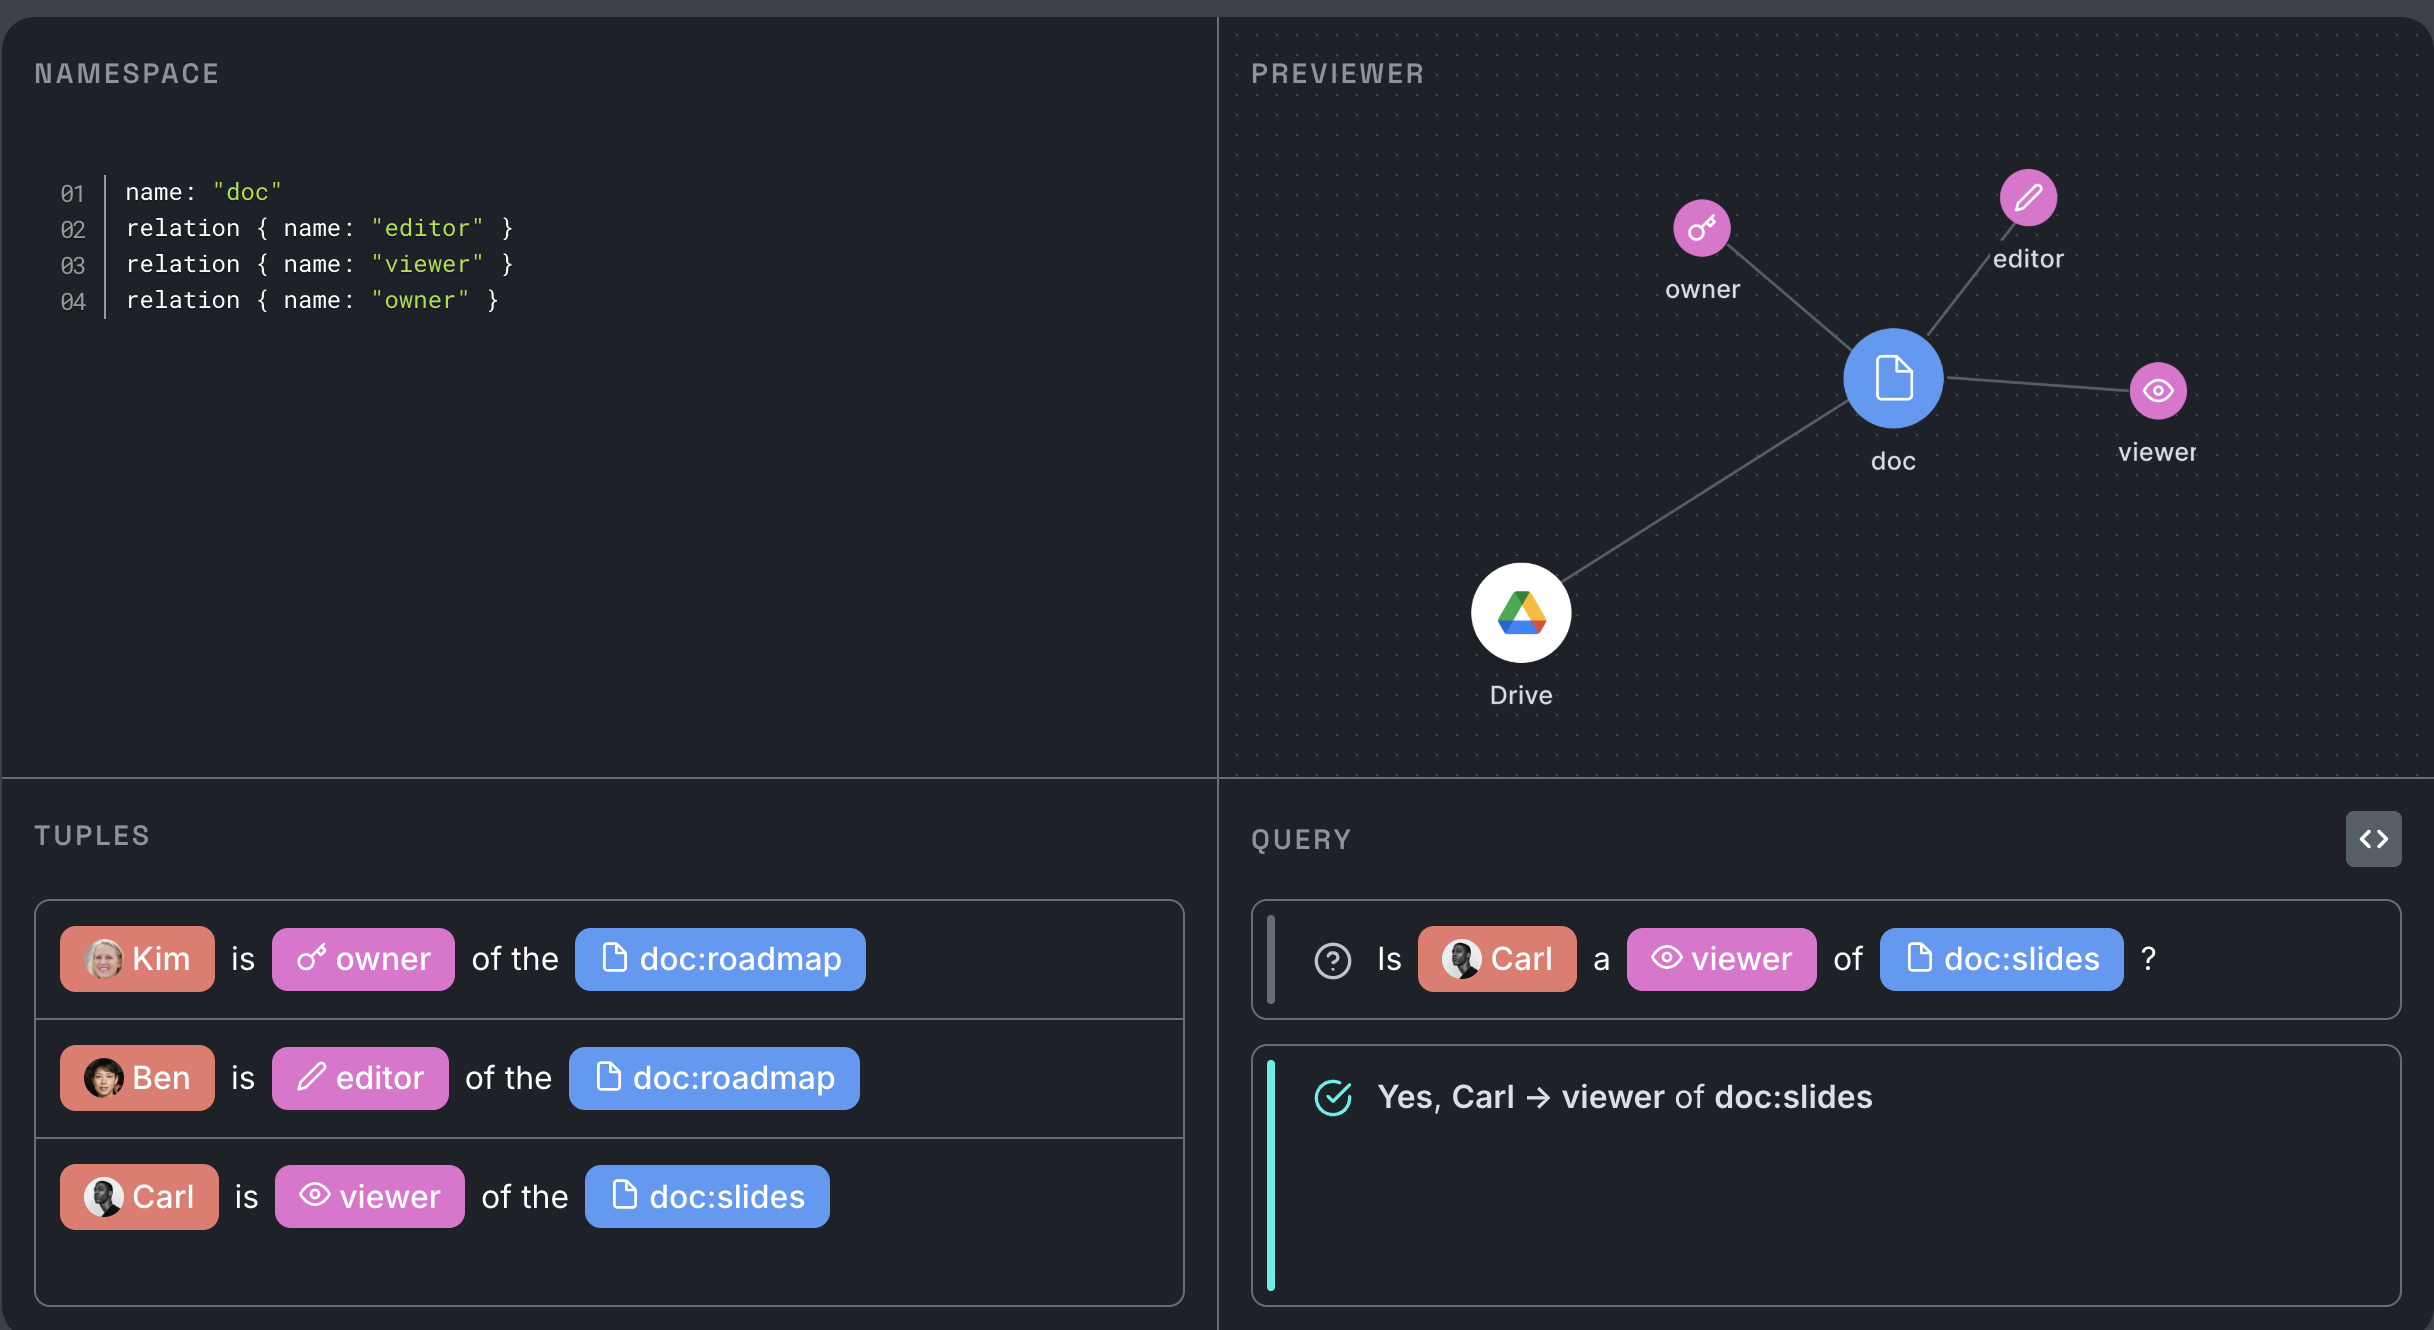This screenshot has height=1330, width=2434.
Task: Open the editor relation chip in Ben's tuple
Action: click(360, 1078)
